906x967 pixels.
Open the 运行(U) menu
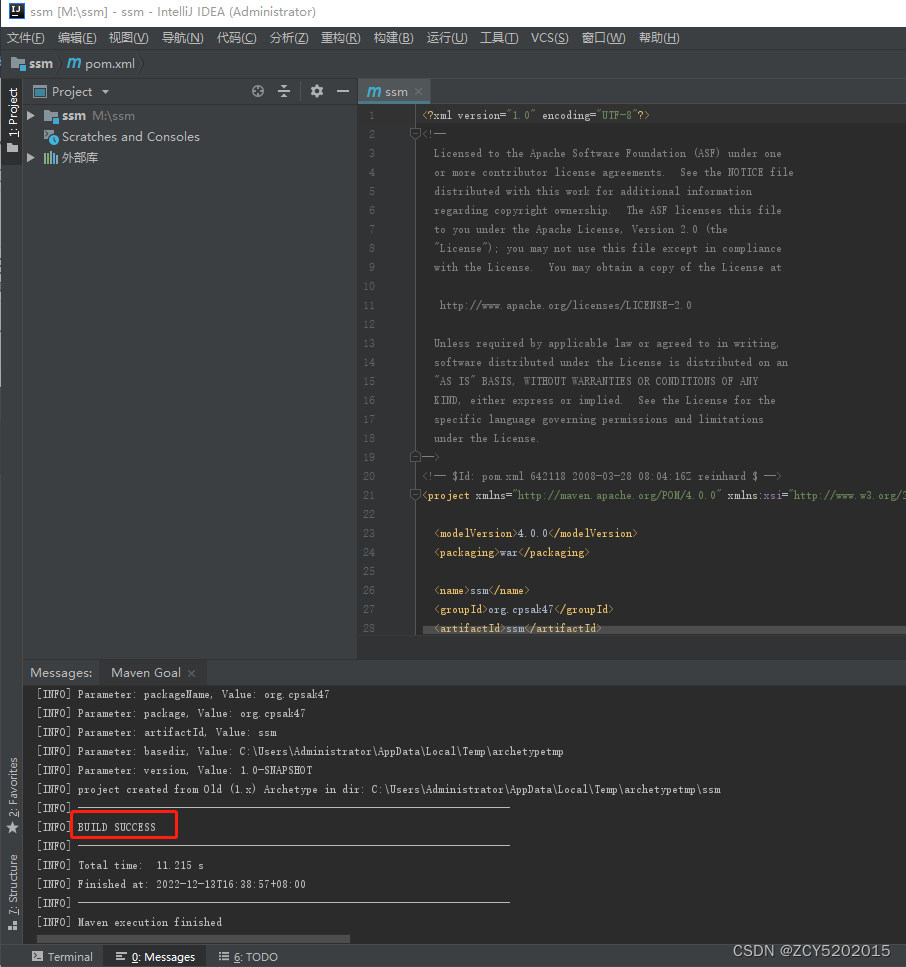(x=447, y=38)
